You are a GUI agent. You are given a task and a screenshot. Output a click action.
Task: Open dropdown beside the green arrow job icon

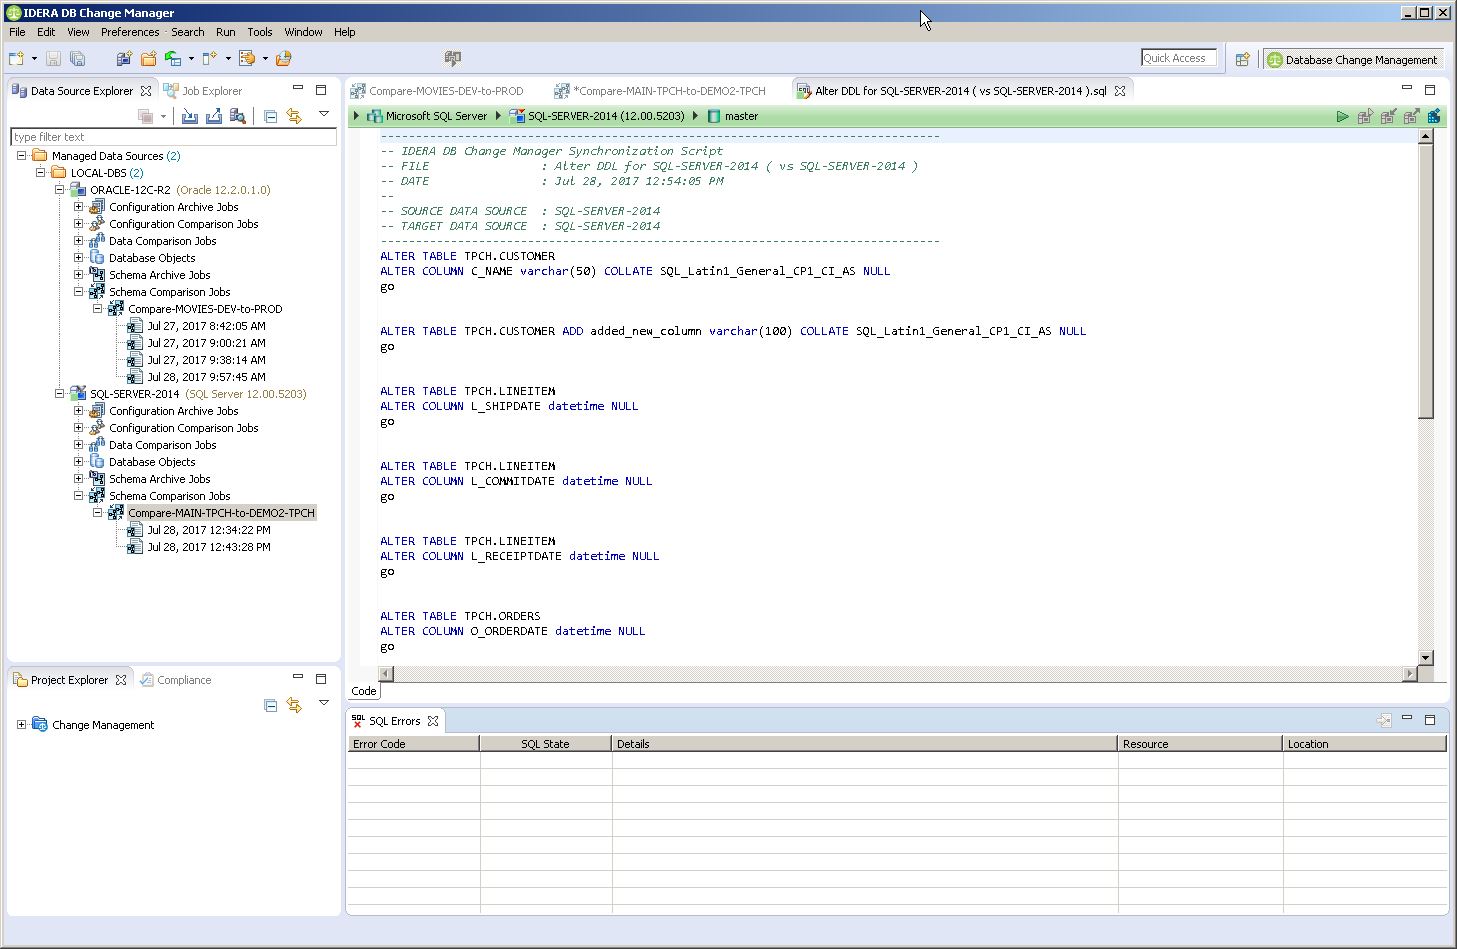[191, 59]
